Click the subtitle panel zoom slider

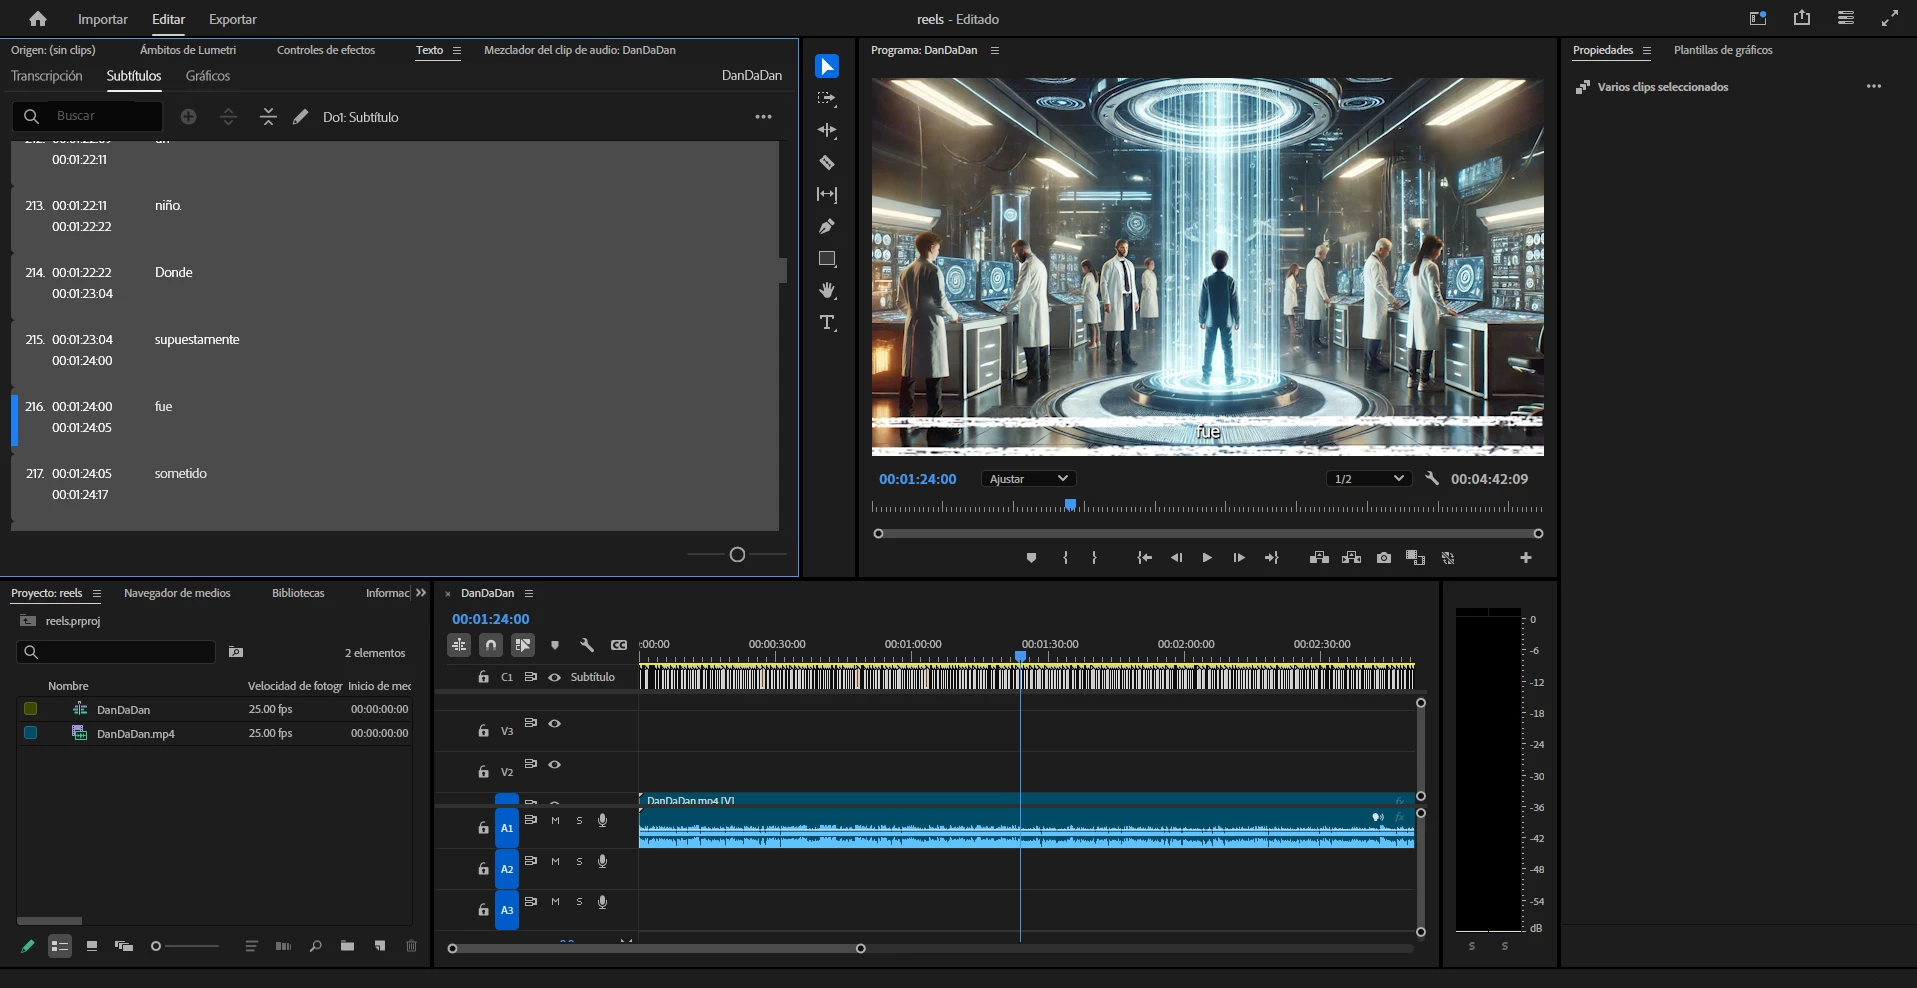pos(737,554)
